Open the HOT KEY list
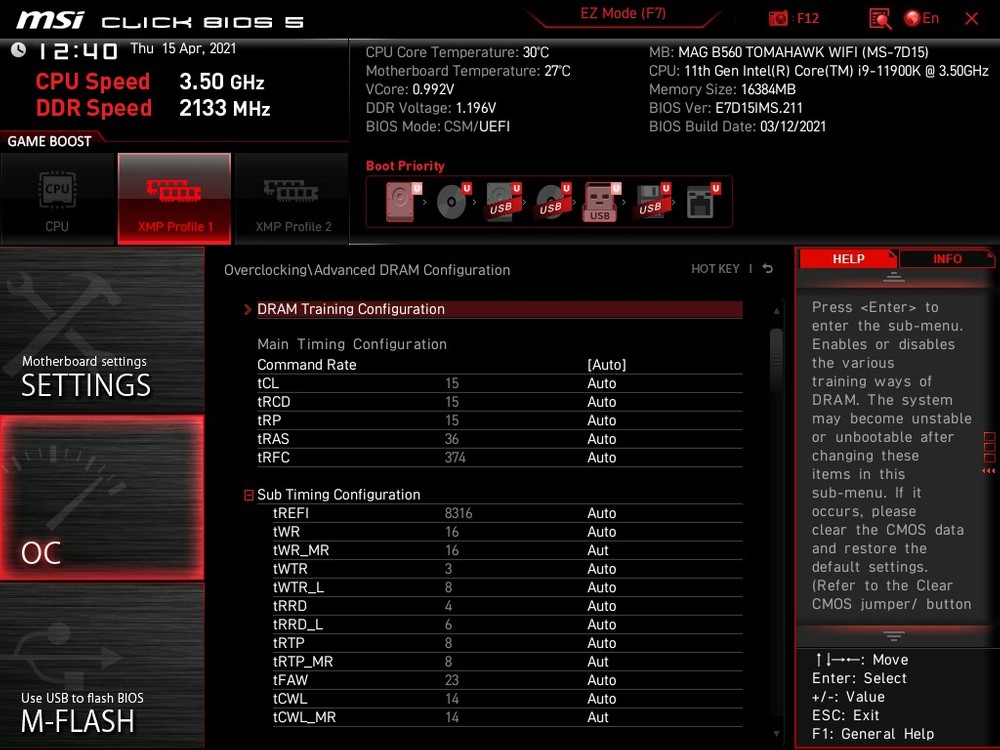 tap(715, 268)
